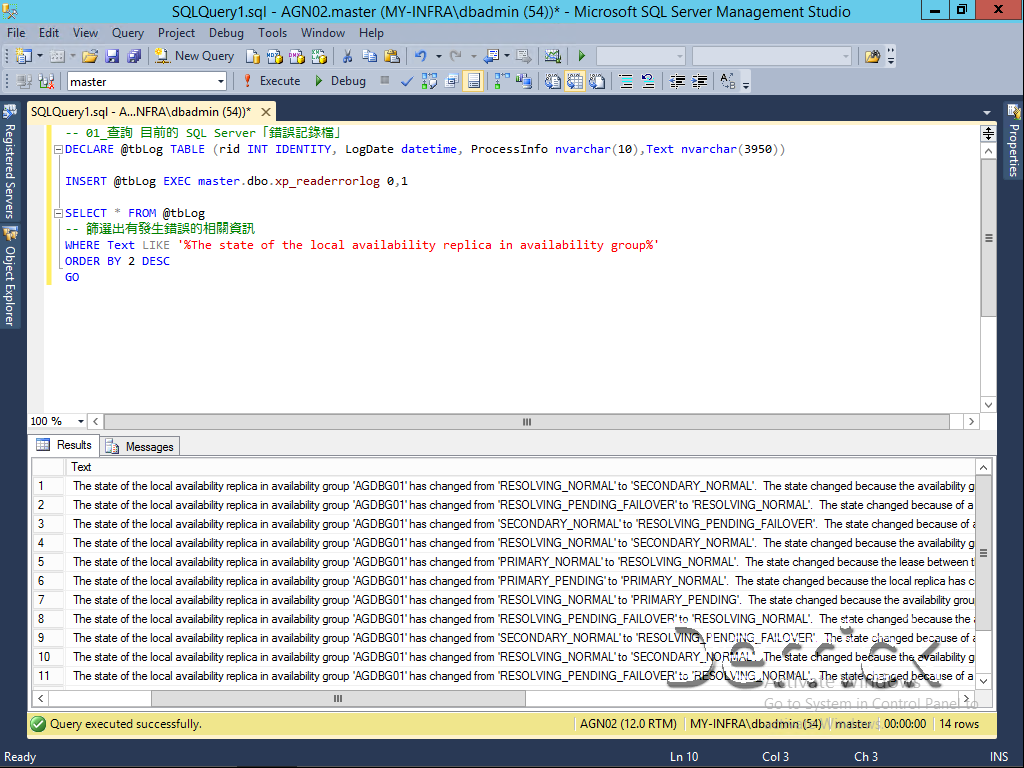This screenshot has width=1024, height=768.
Task: Open the master database dropdown
Action: [x=222, y=81]
